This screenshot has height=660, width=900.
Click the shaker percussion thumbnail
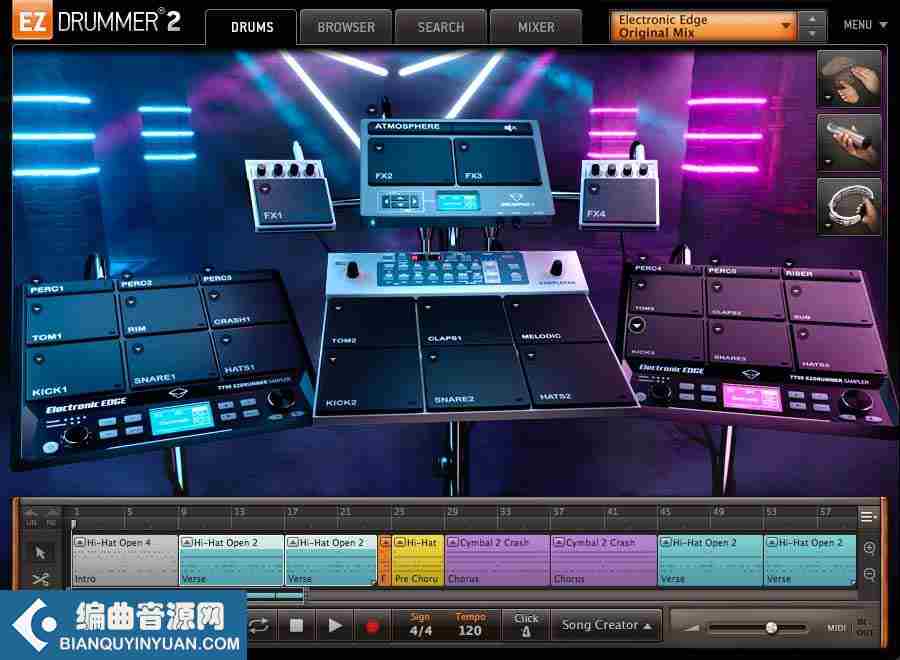click(x=849, y=142)
